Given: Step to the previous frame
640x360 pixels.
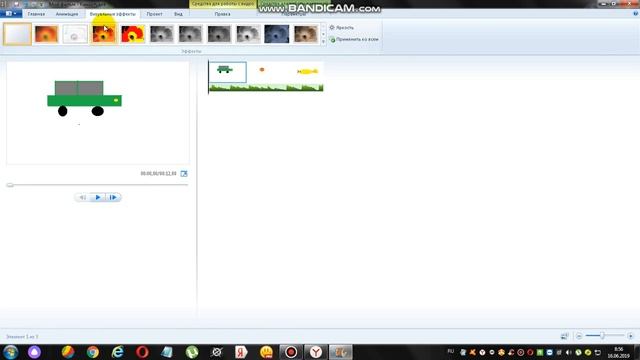Looking at the screenshot, I should point(82,198).
